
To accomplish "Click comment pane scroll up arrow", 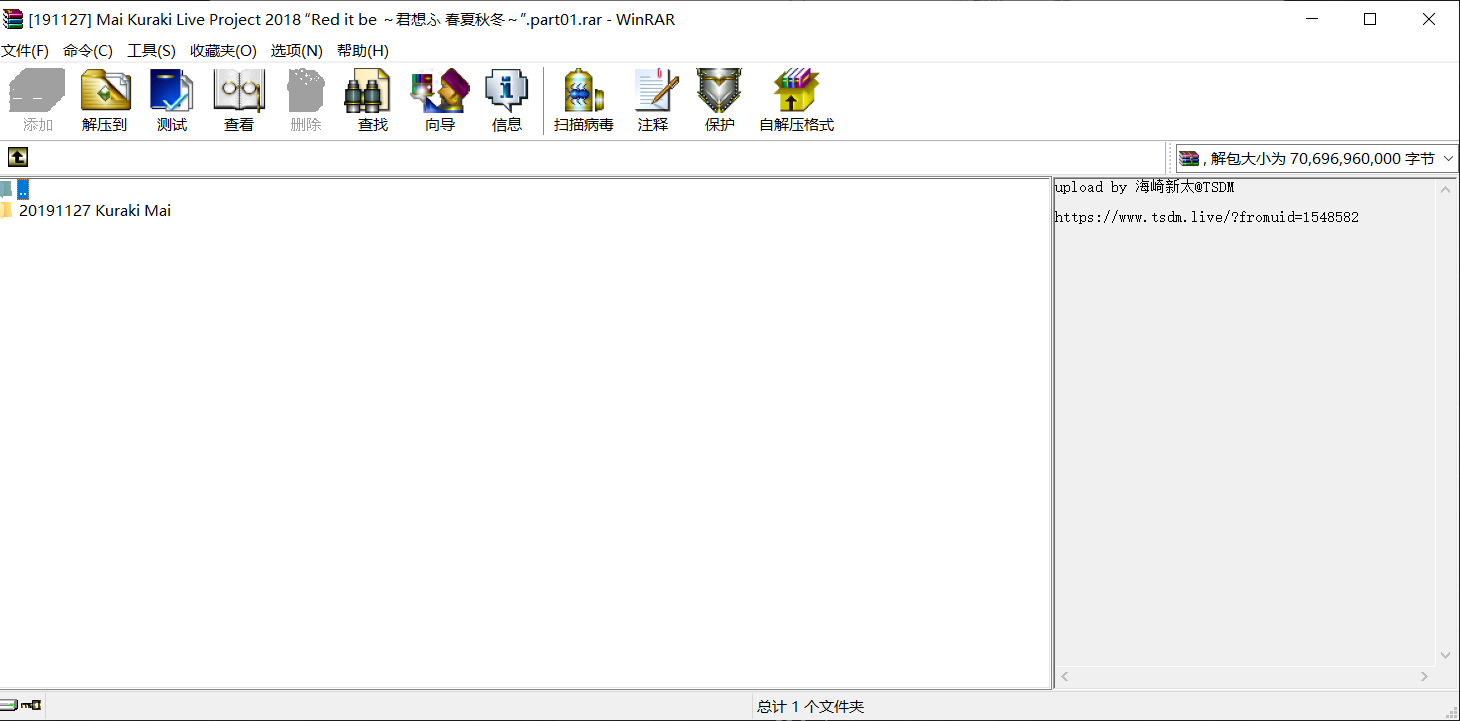I will tap(1445, 189).
